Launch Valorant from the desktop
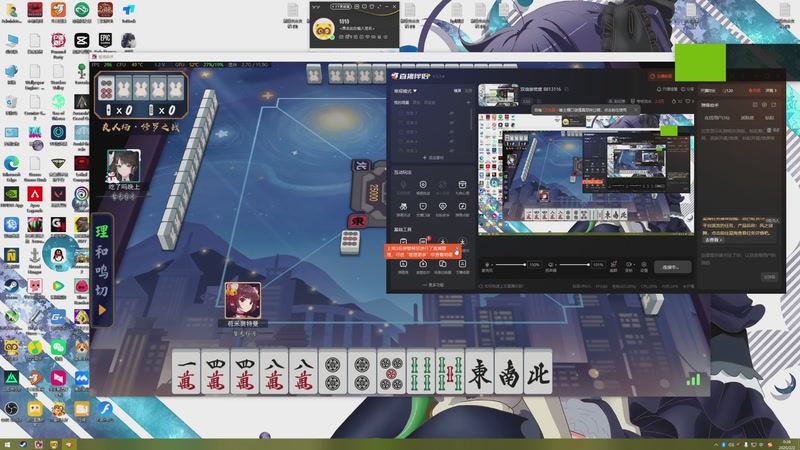Screen dimensions: 800x450 pos(58,194)
